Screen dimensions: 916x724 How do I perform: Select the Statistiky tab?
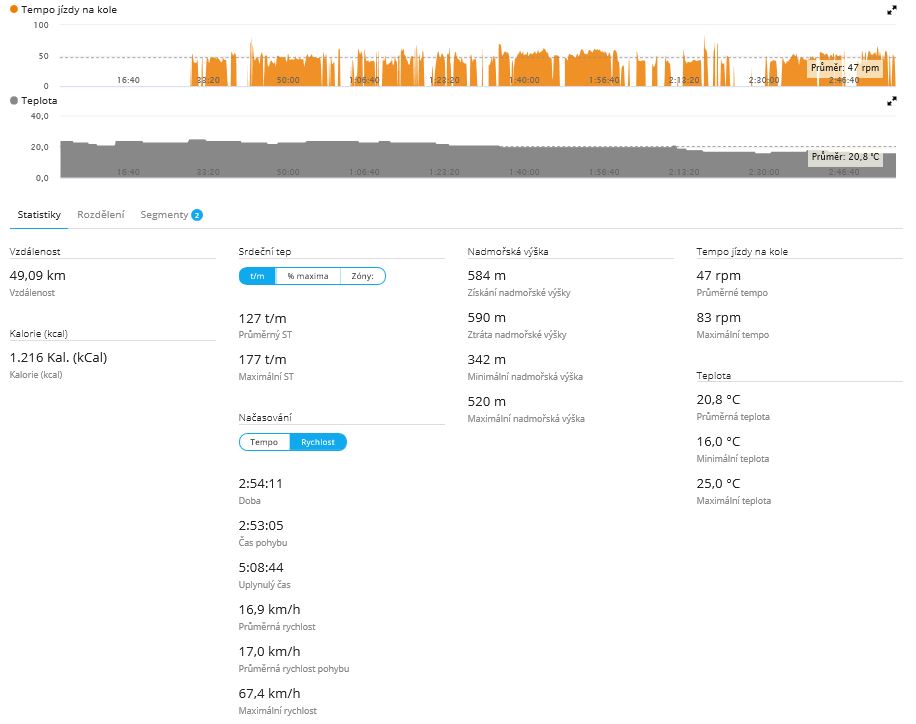click(x=39, y=215)
